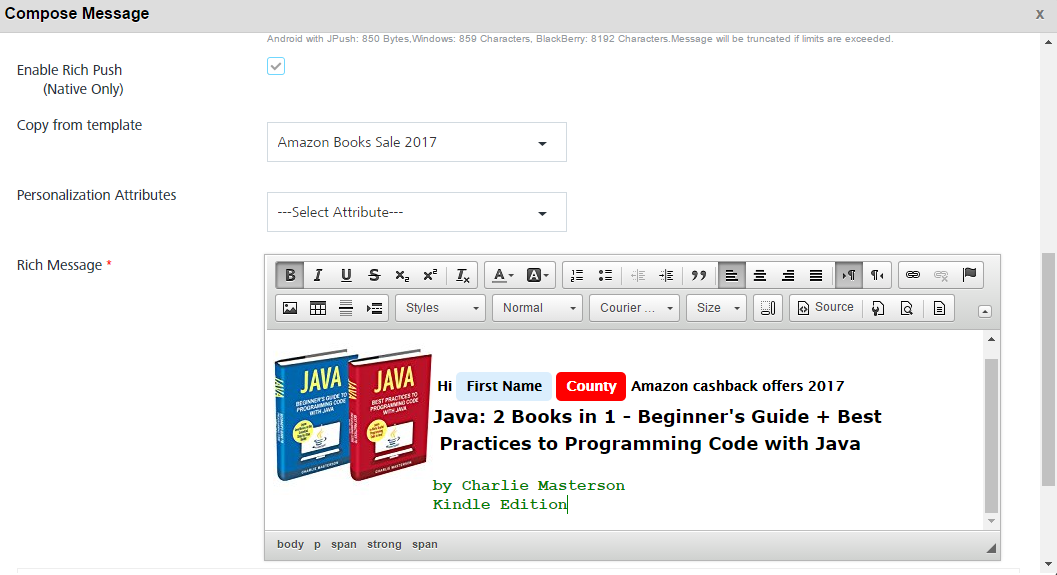Screen dimensions: 1057x575
Task: Select the Java books cover image
Action: [x=353, y=415]
